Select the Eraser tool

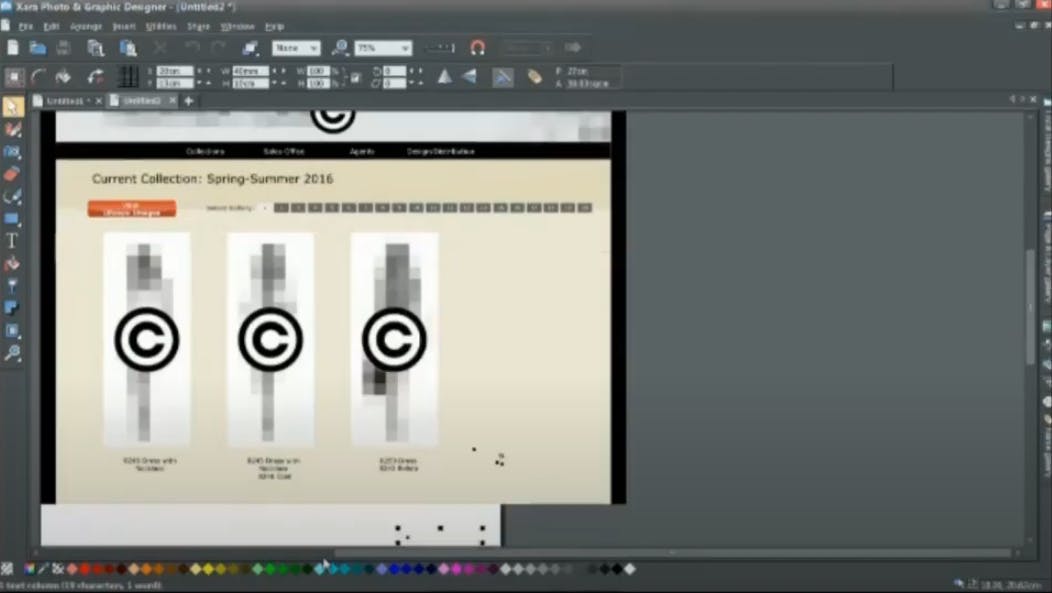[x=12, y=175]
